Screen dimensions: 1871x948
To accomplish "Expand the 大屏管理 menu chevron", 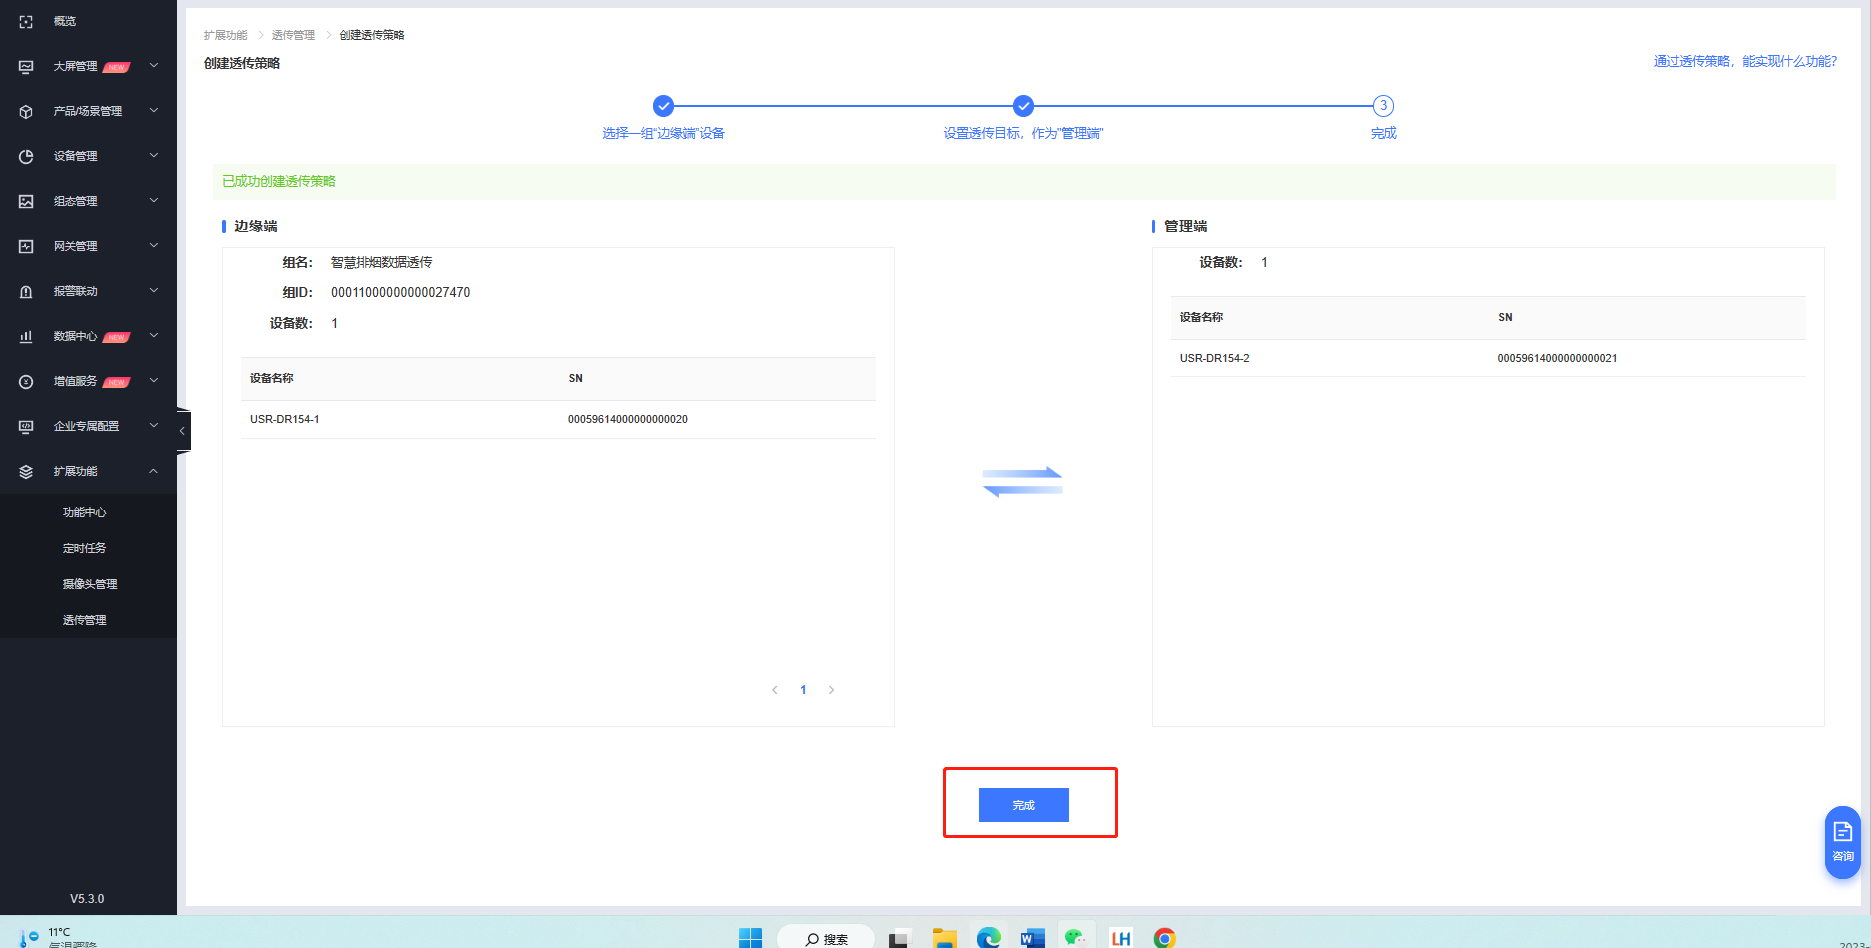I will [x=154, y=66].
